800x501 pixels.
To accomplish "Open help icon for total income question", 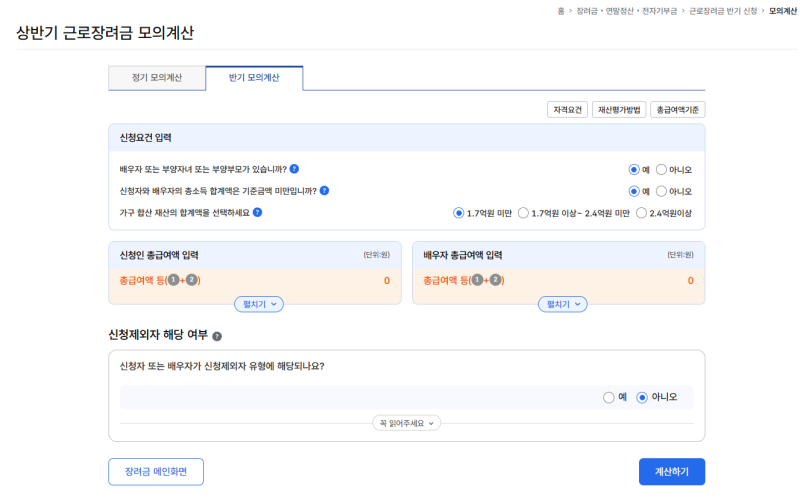I will [x=324, y=191].
